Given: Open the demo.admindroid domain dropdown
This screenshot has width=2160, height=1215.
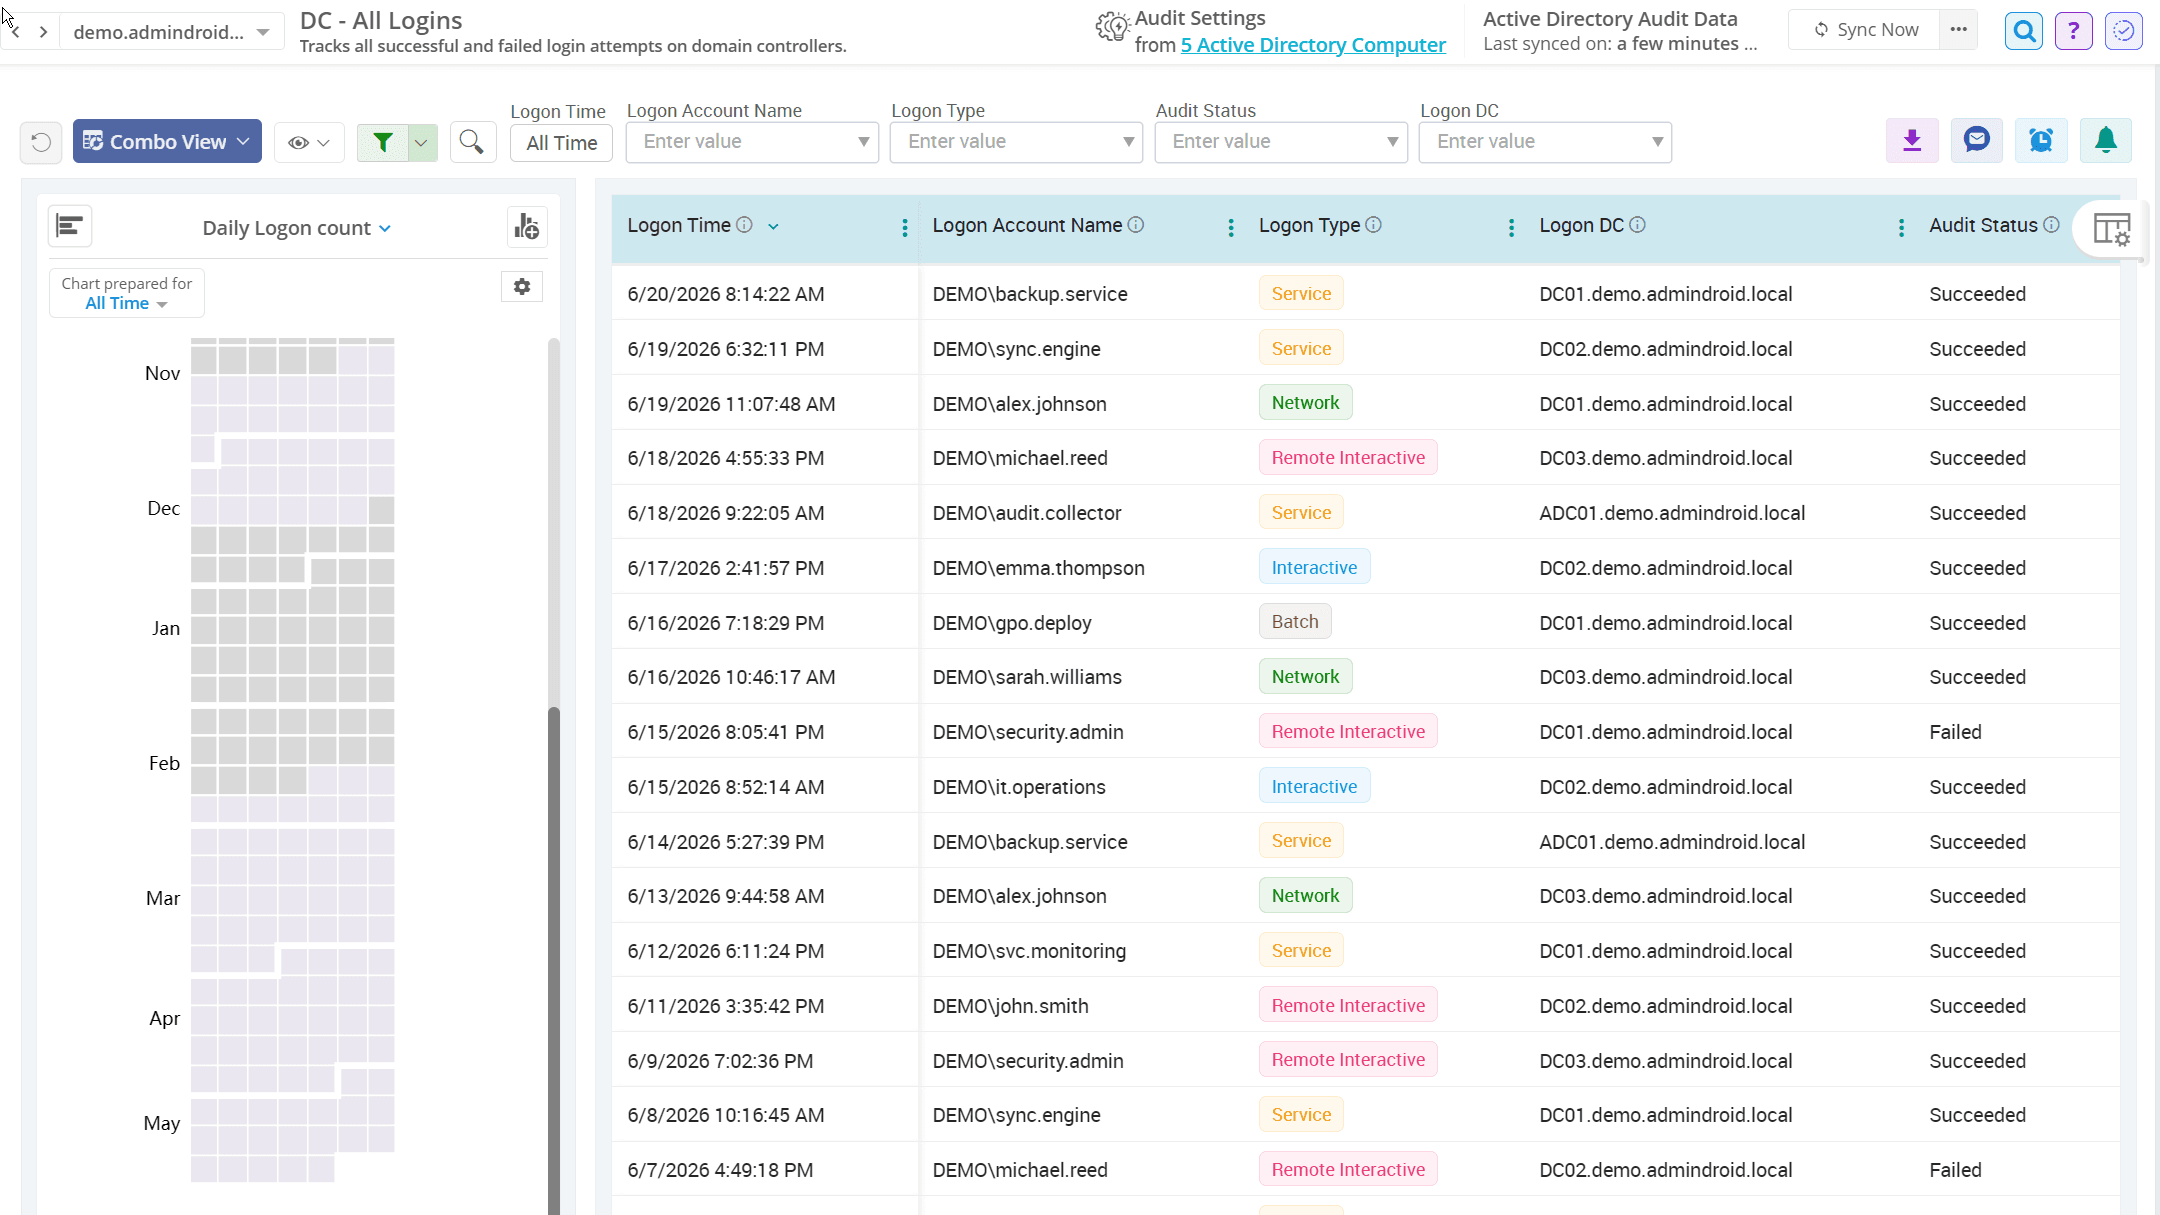Looking at the screenshot, I should (172, 32).
